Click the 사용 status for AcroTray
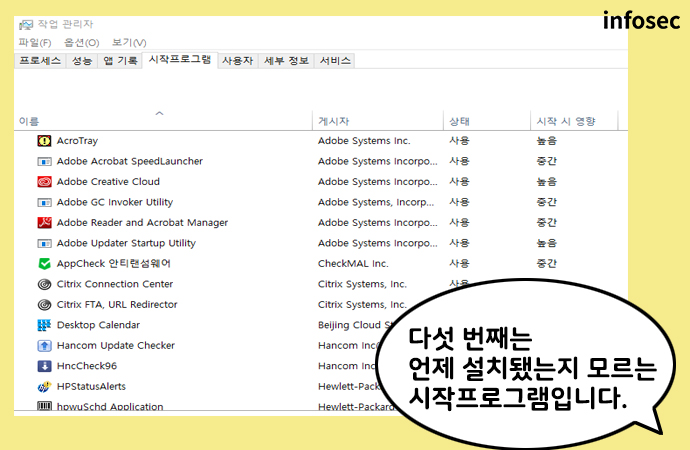690x450 pixels. click(x=459, y=141)
